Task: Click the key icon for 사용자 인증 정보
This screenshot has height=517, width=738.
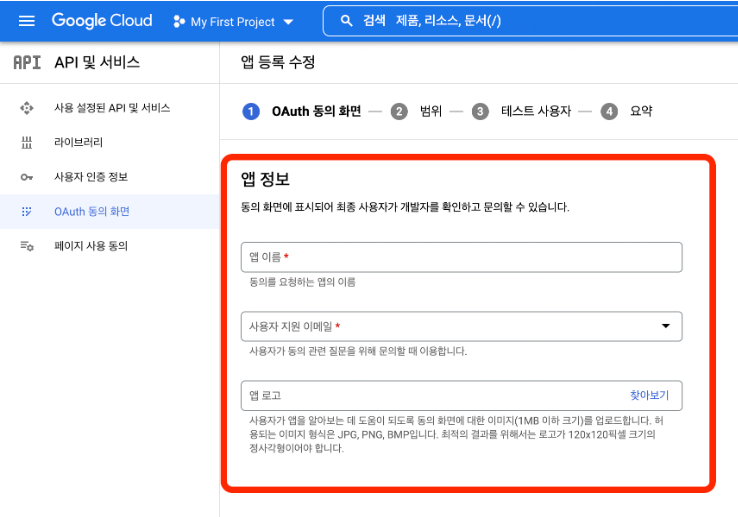Action: tap(27, 178)
